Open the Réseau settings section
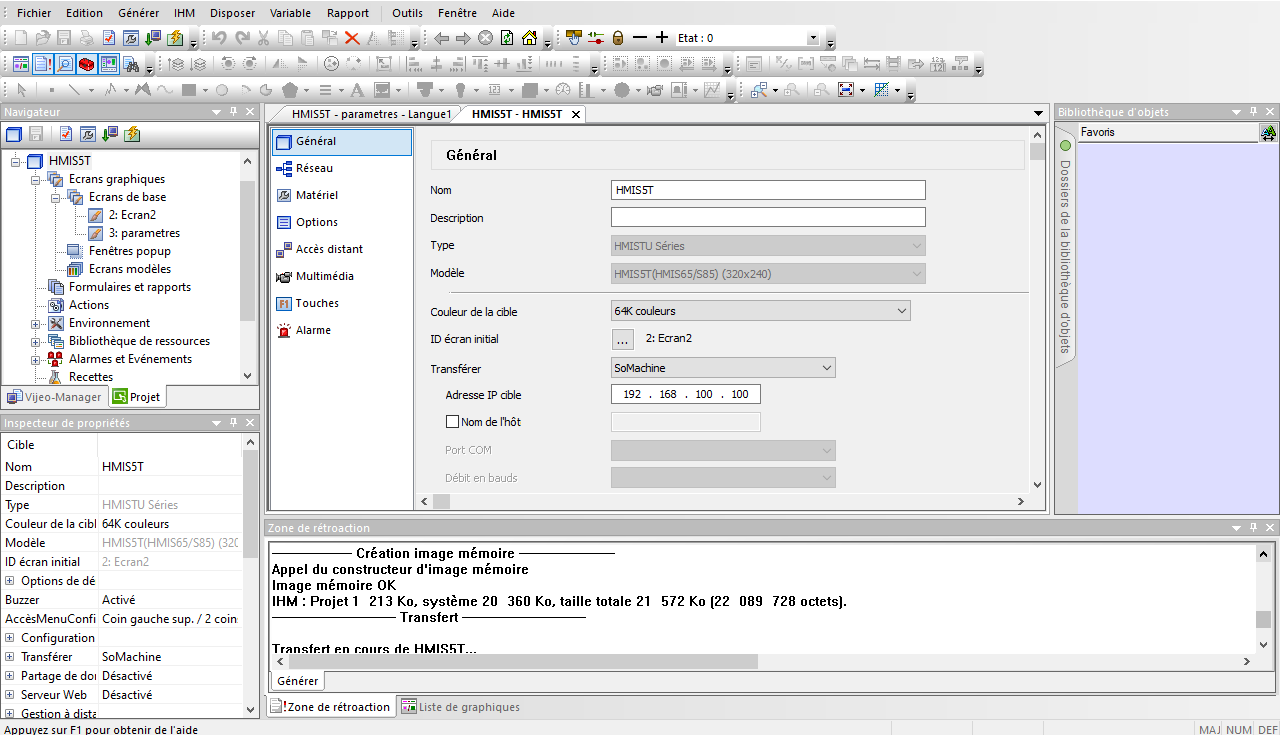The height and width of the screenshot is (735, 1280). [x=314, y=169]
